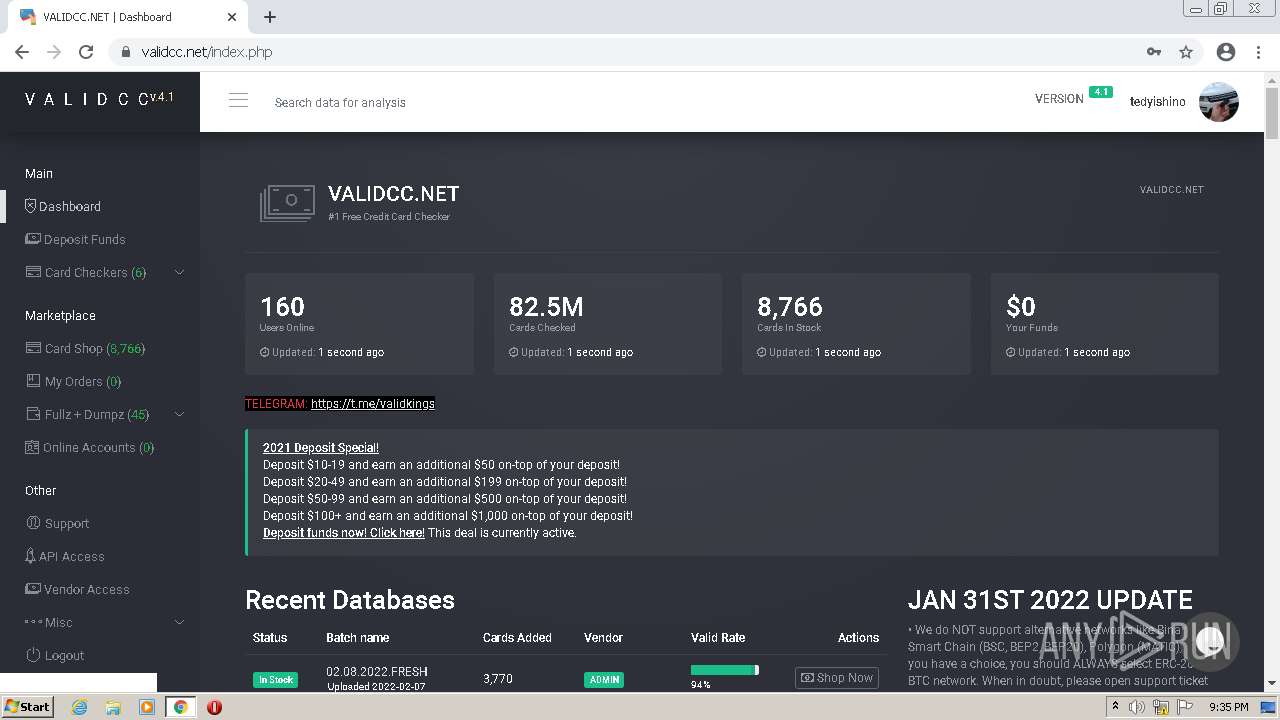Image resolution: width=1280 pixels, height=720 pixels.
Task: Click the red stop-sign icon on taskbar
Action: pos(214,707)
